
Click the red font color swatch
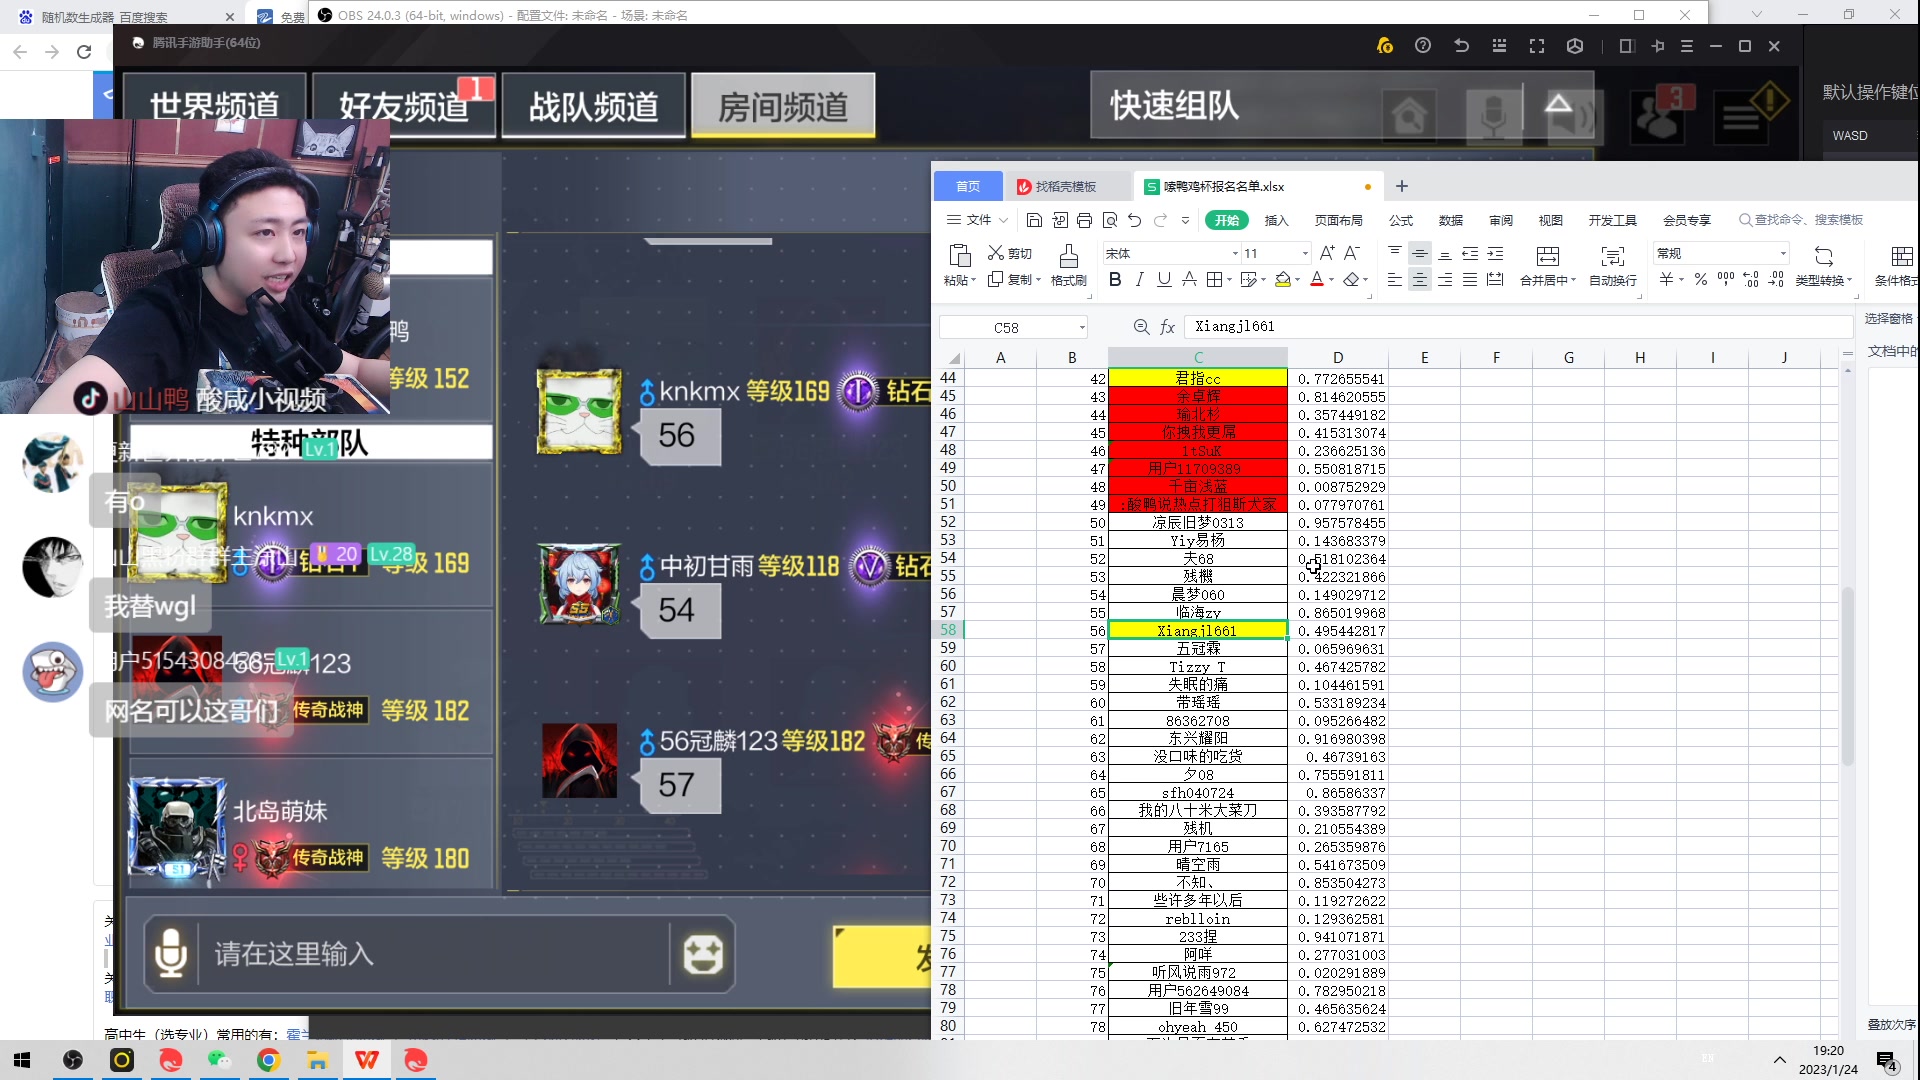tap(1317, 280)
